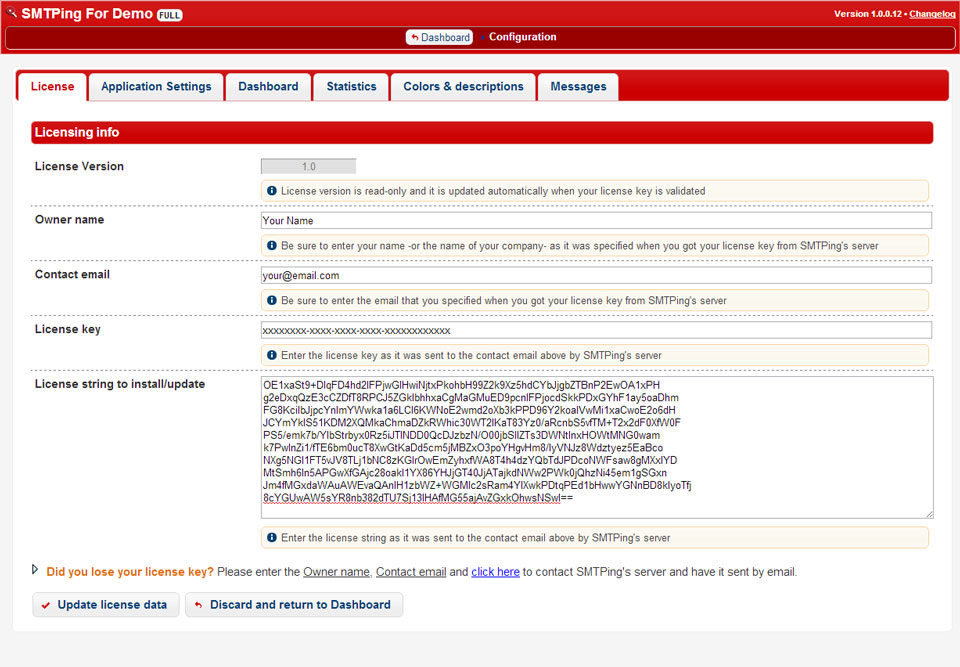Click info icon beside Contact email hint
960x667 pixels.
click(271, 300)
